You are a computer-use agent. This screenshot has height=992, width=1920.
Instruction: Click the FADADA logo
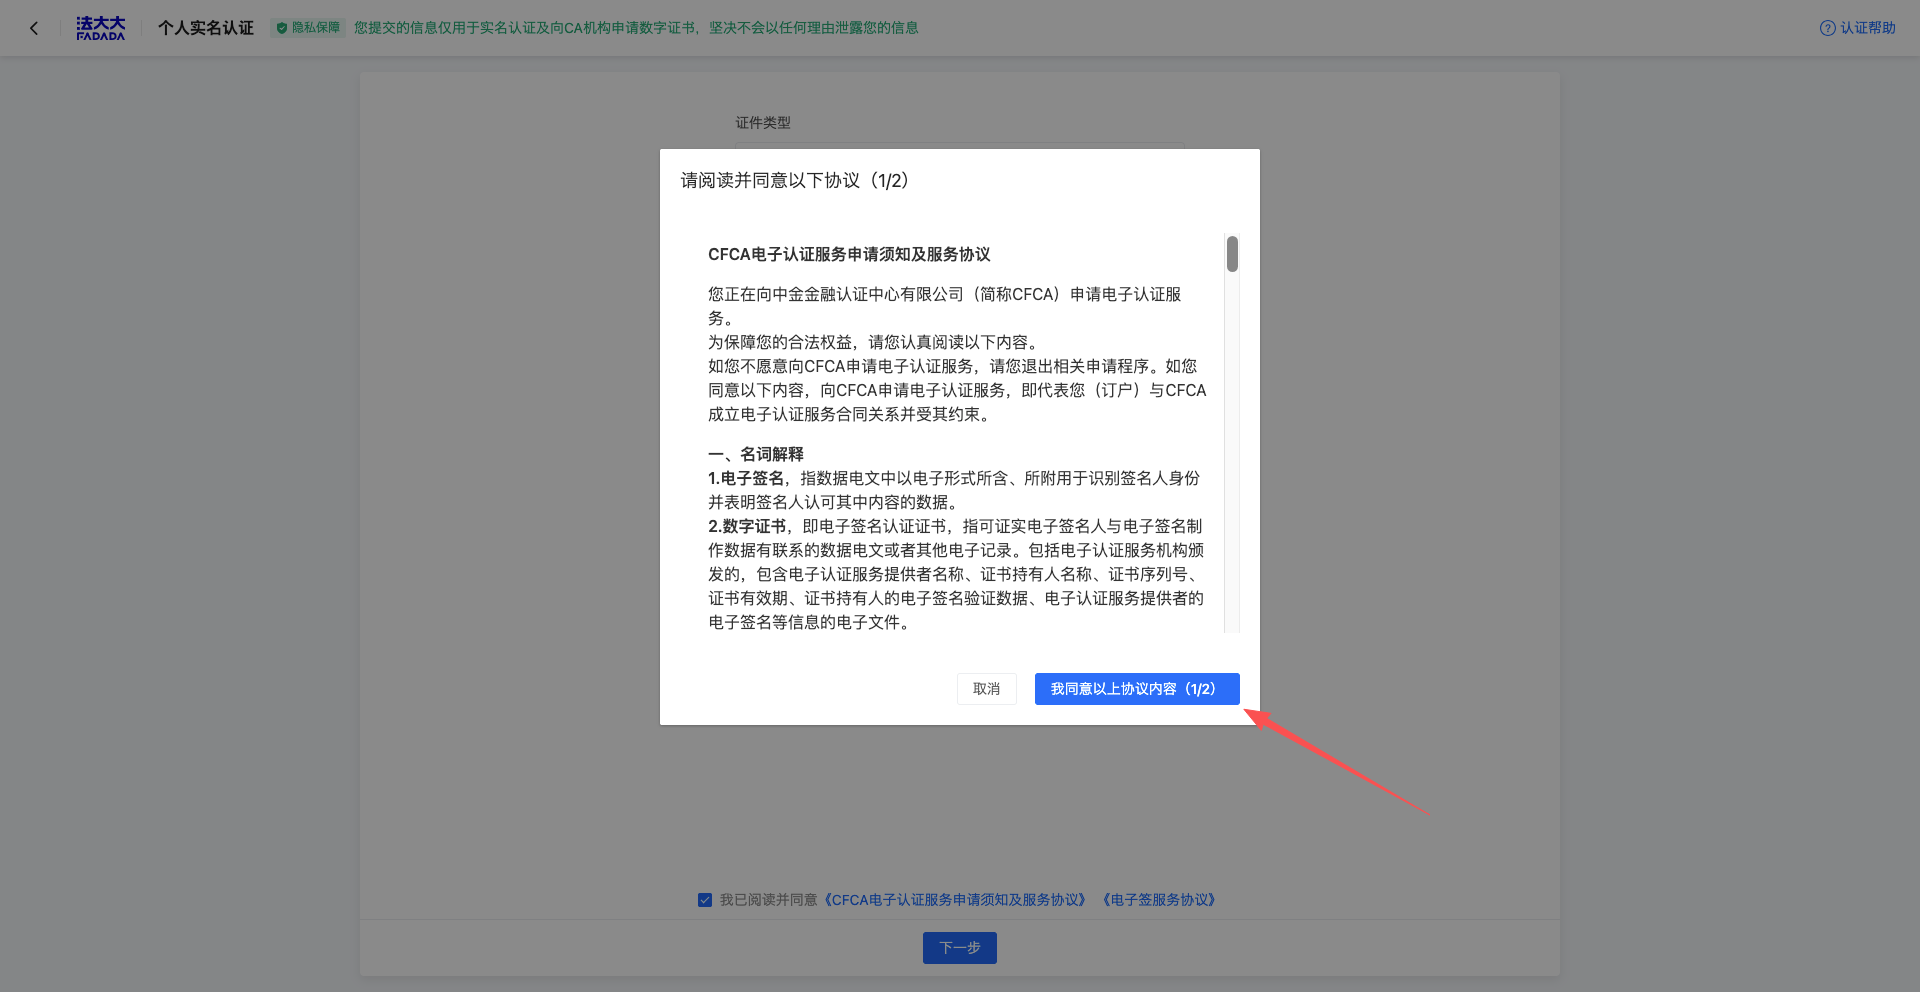coord(101,28)
